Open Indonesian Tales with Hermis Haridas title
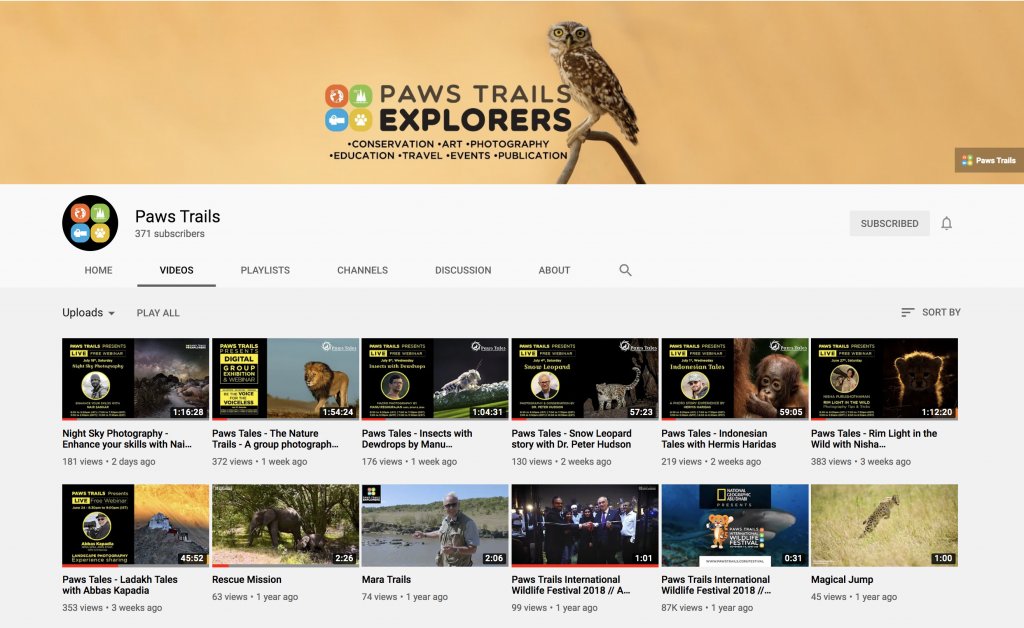The height and width of the screenshot is (628, 1024). pyautogui.click(x=718, y=439)
